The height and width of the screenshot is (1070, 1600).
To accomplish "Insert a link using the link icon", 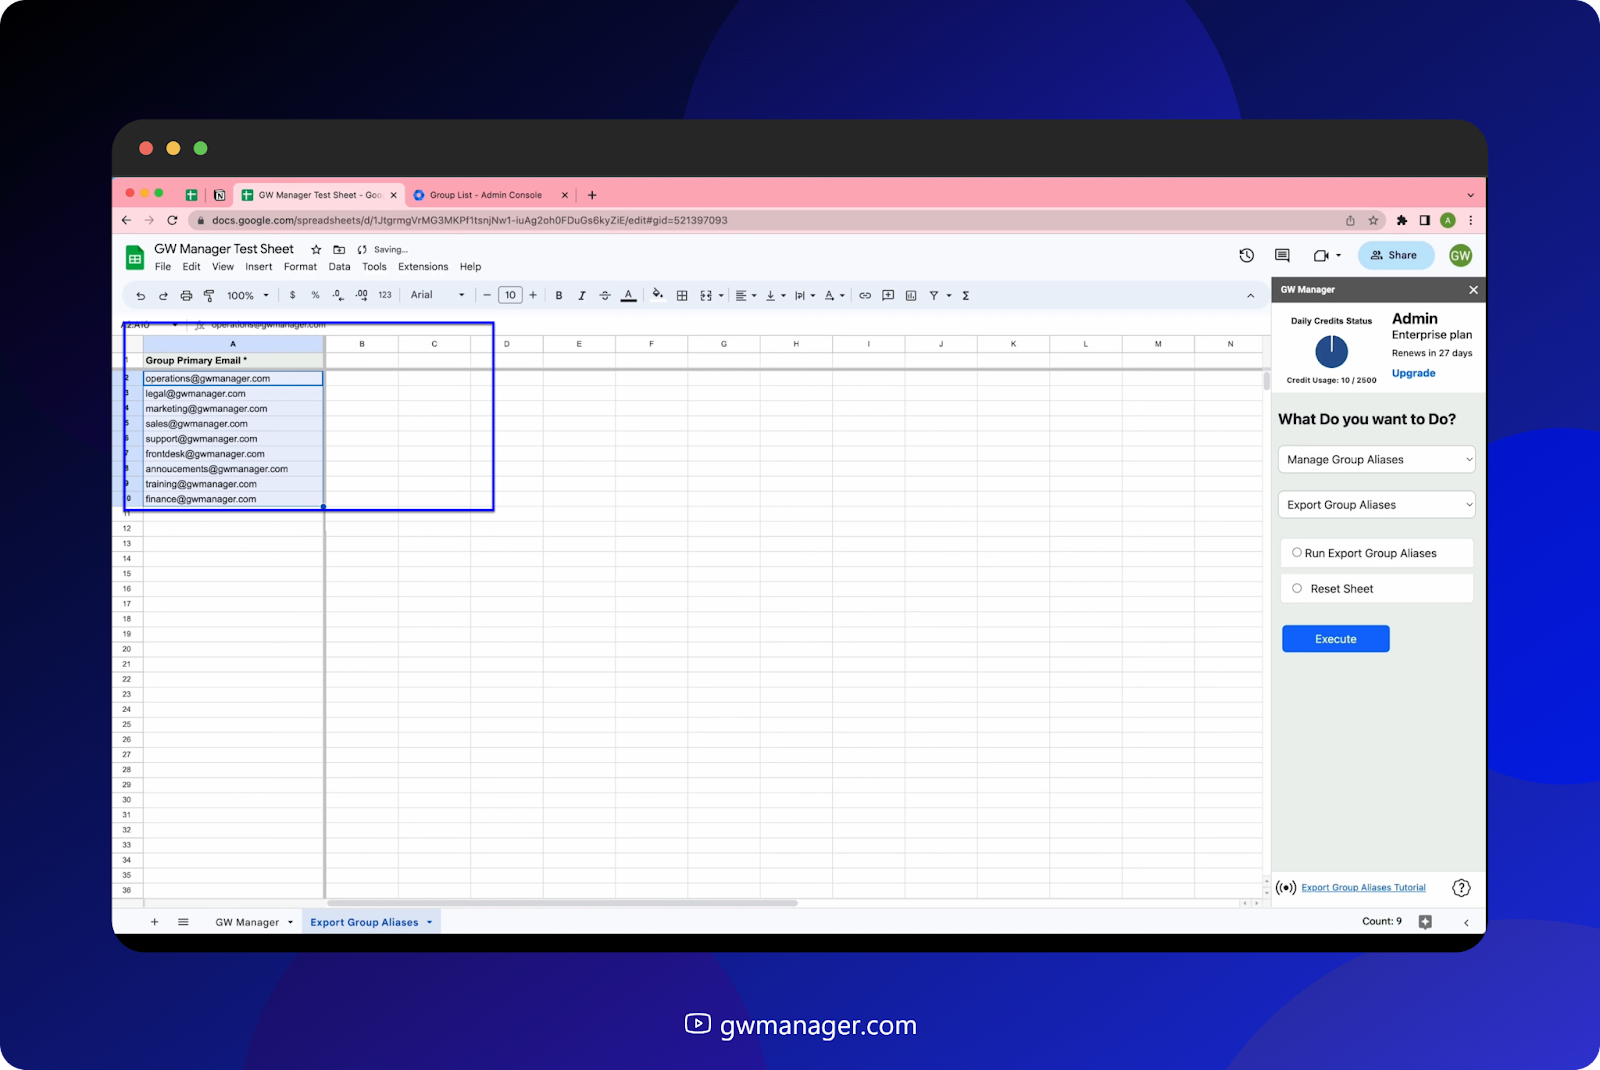I will tap(865, 296).
